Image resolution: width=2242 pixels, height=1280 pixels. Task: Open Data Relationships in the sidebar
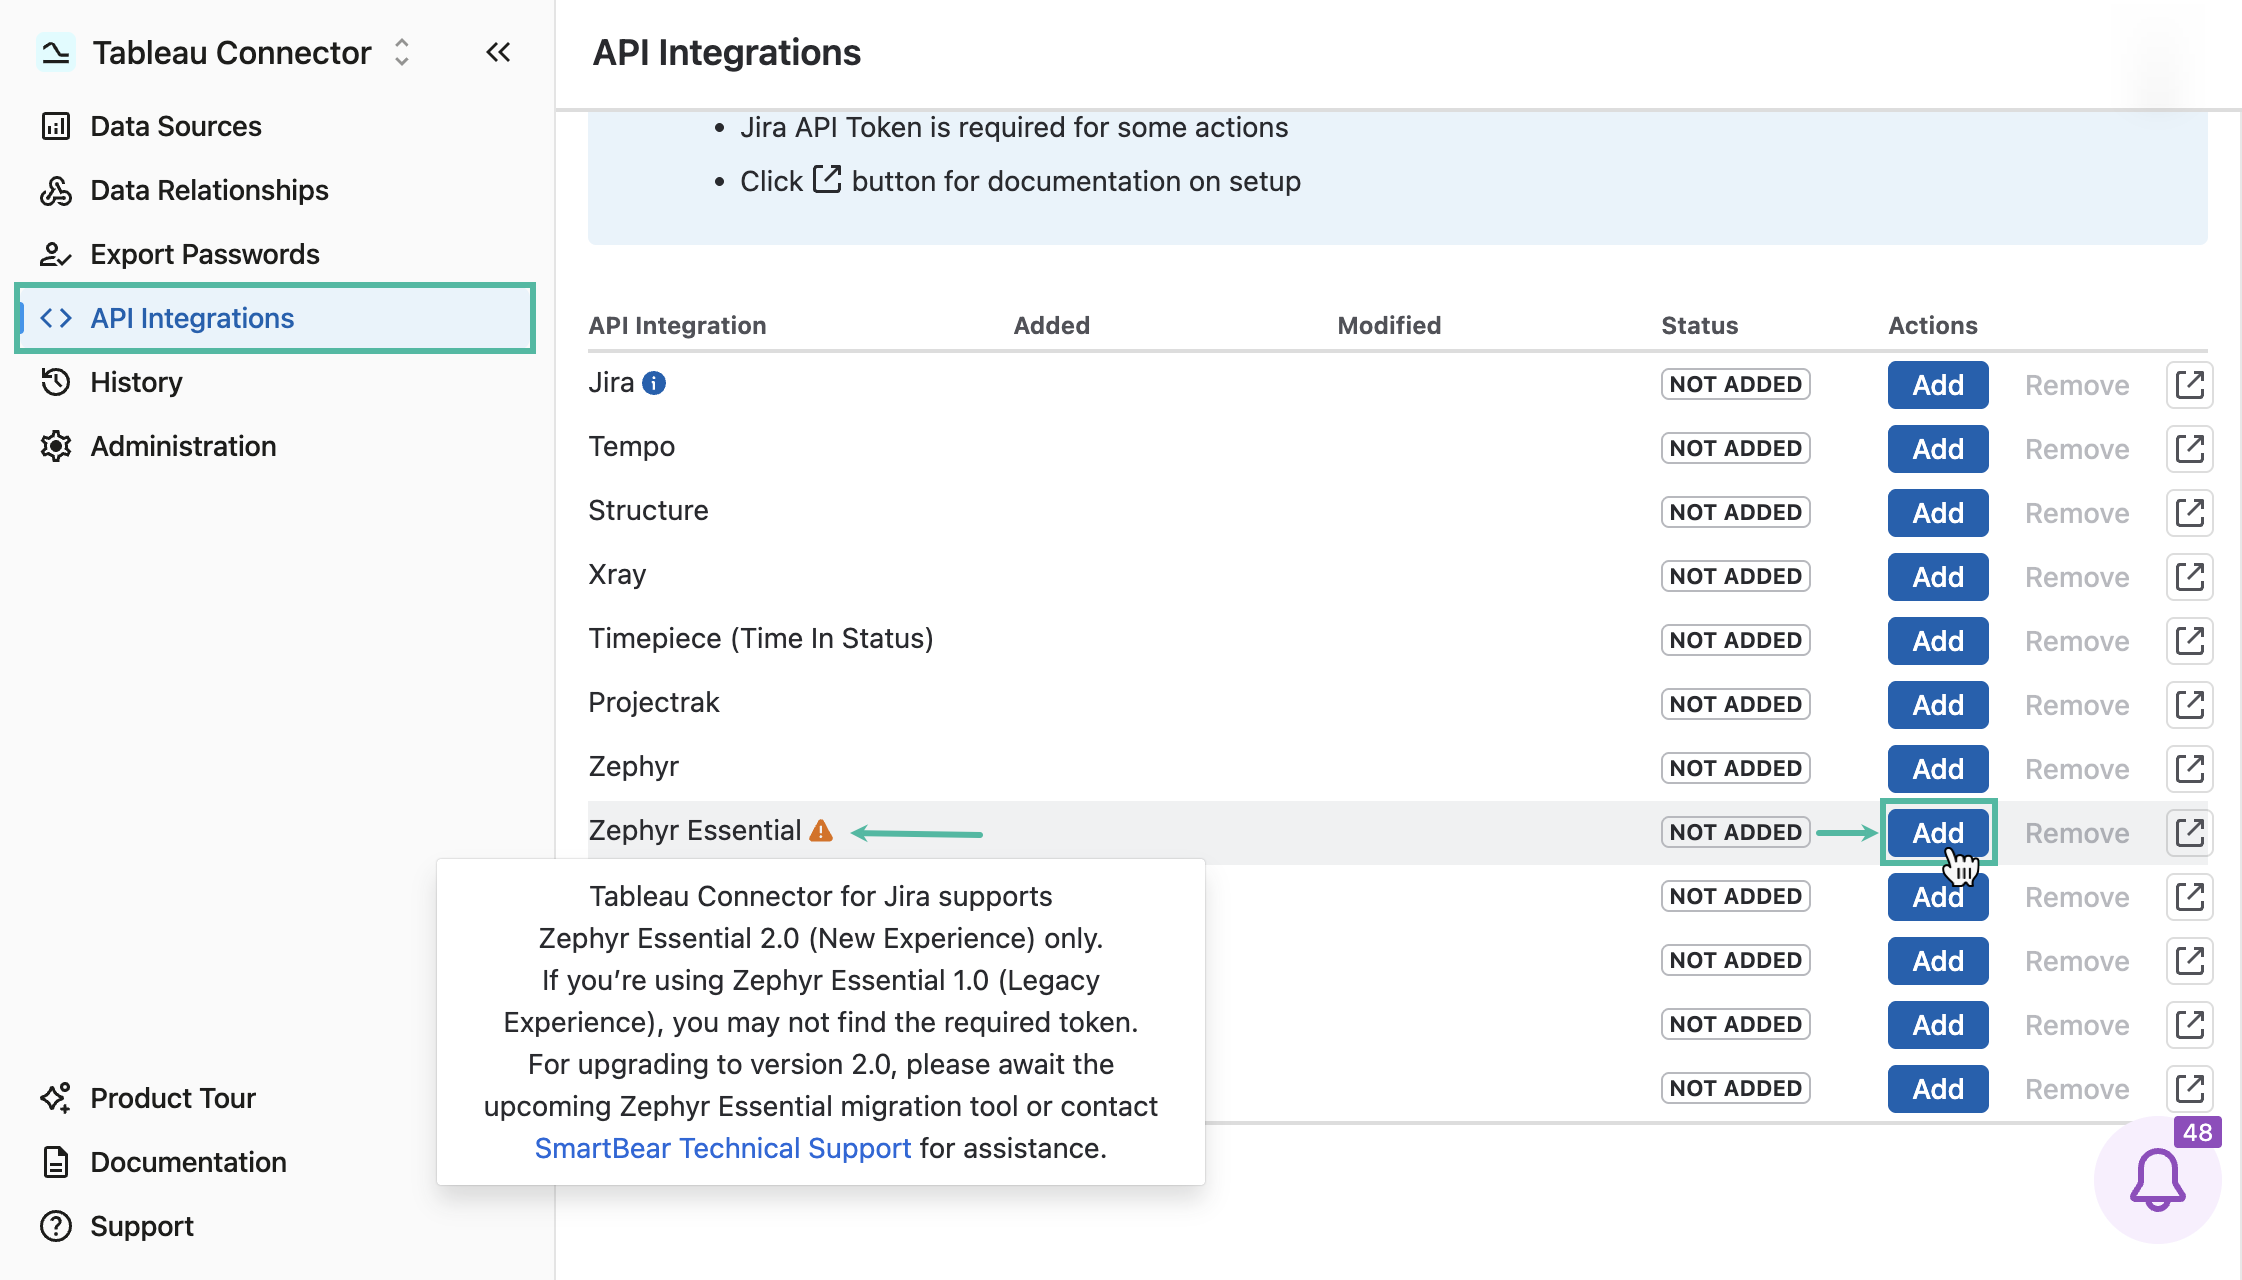(275, 190)
